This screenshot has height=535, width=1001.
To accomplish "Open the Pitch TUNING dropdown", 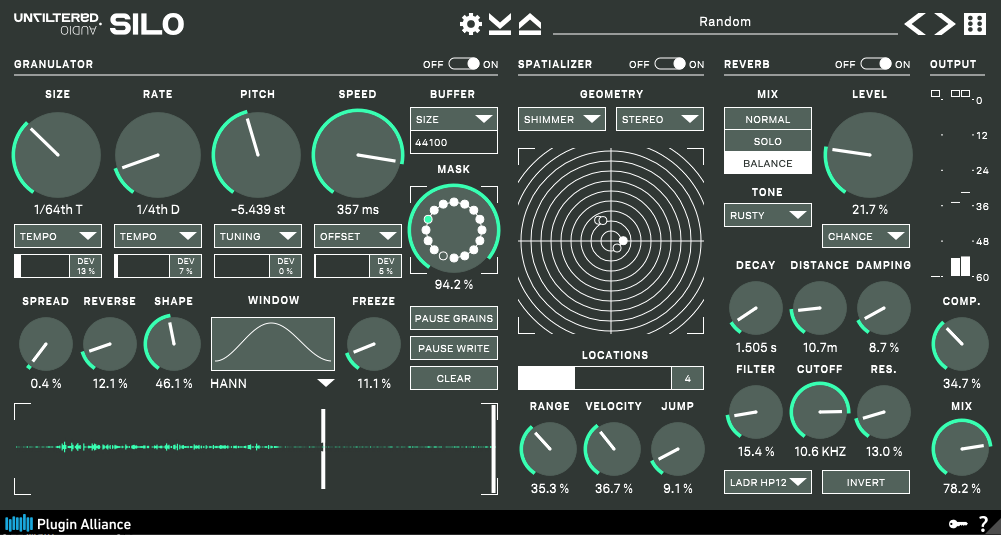I will [x=258, y=236].
